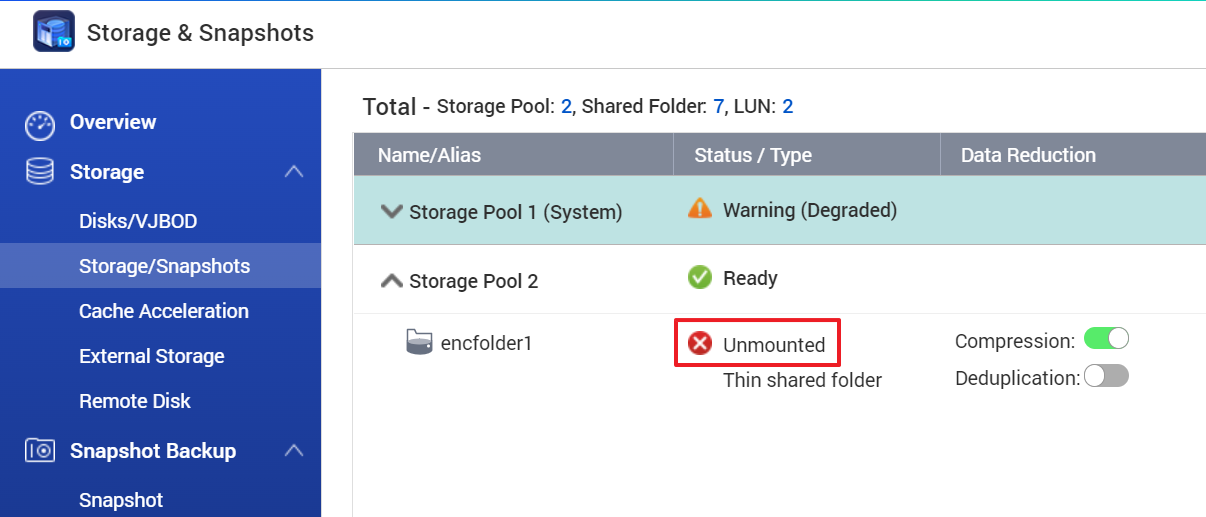Collapse the Storage sidebar section

(x=294, y=172)
